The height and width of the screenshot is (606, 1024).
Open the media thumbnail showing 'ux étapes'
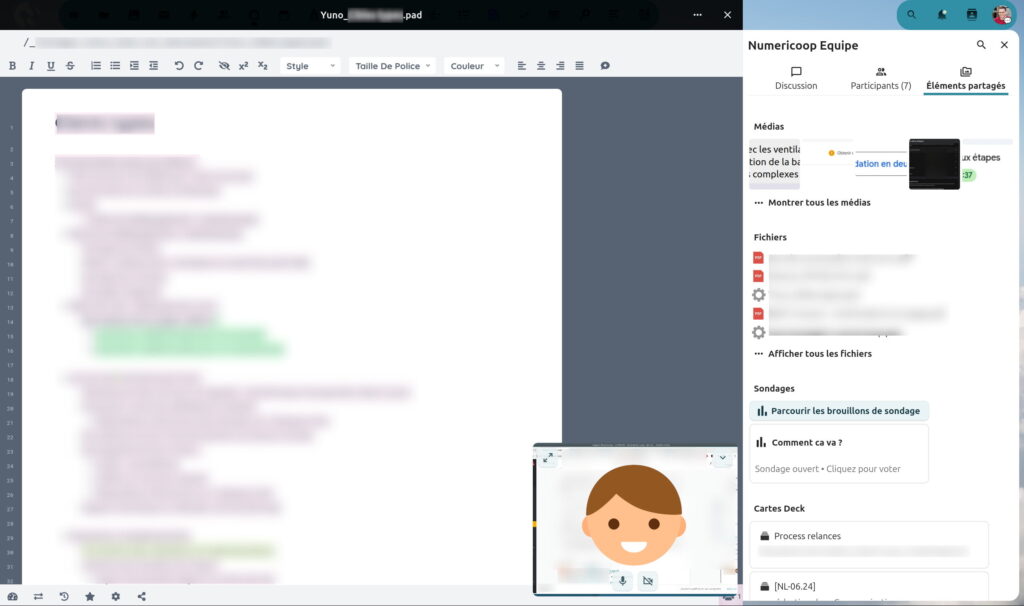click(x=987, y=164)
